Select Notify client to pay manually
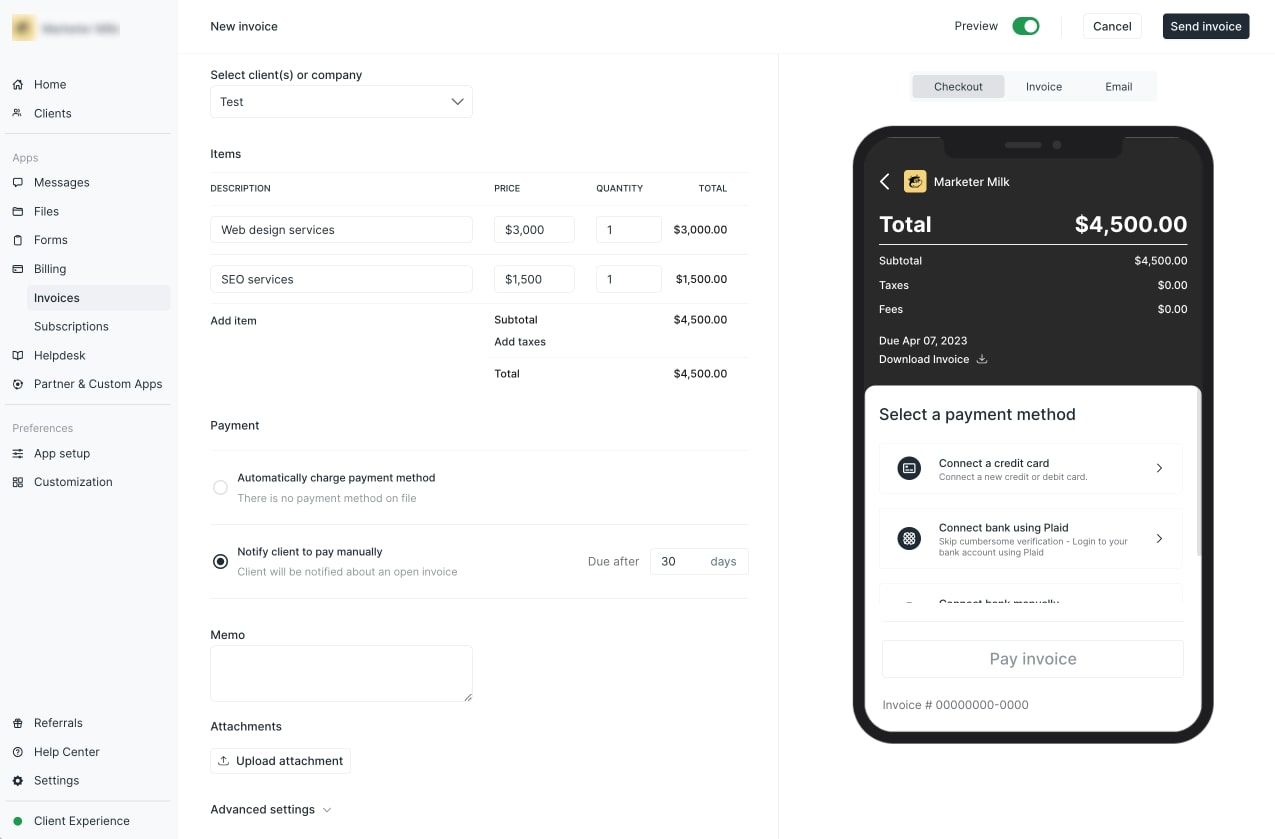 tap(220, 561)
